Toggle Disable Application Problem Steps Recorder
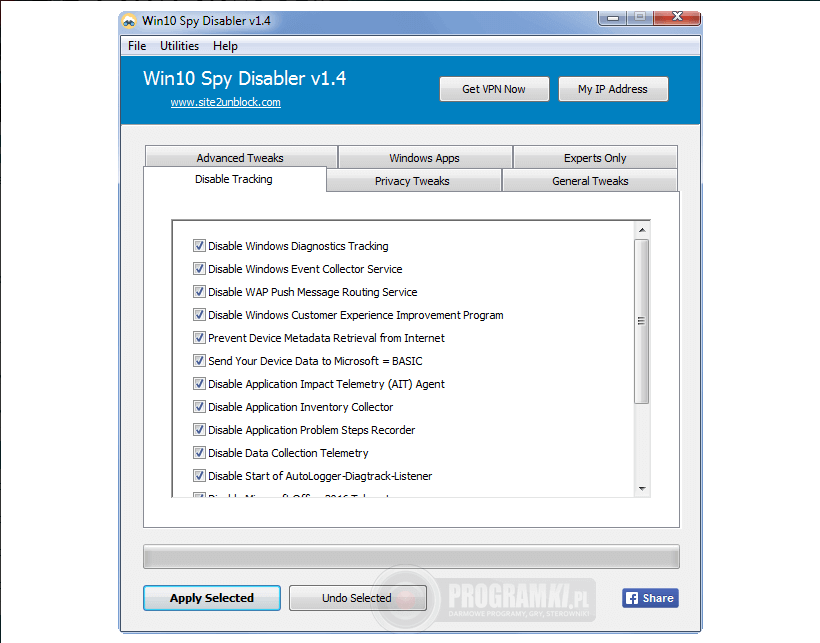This screenshot has height=643, width=820. click(x=199, y=430)
